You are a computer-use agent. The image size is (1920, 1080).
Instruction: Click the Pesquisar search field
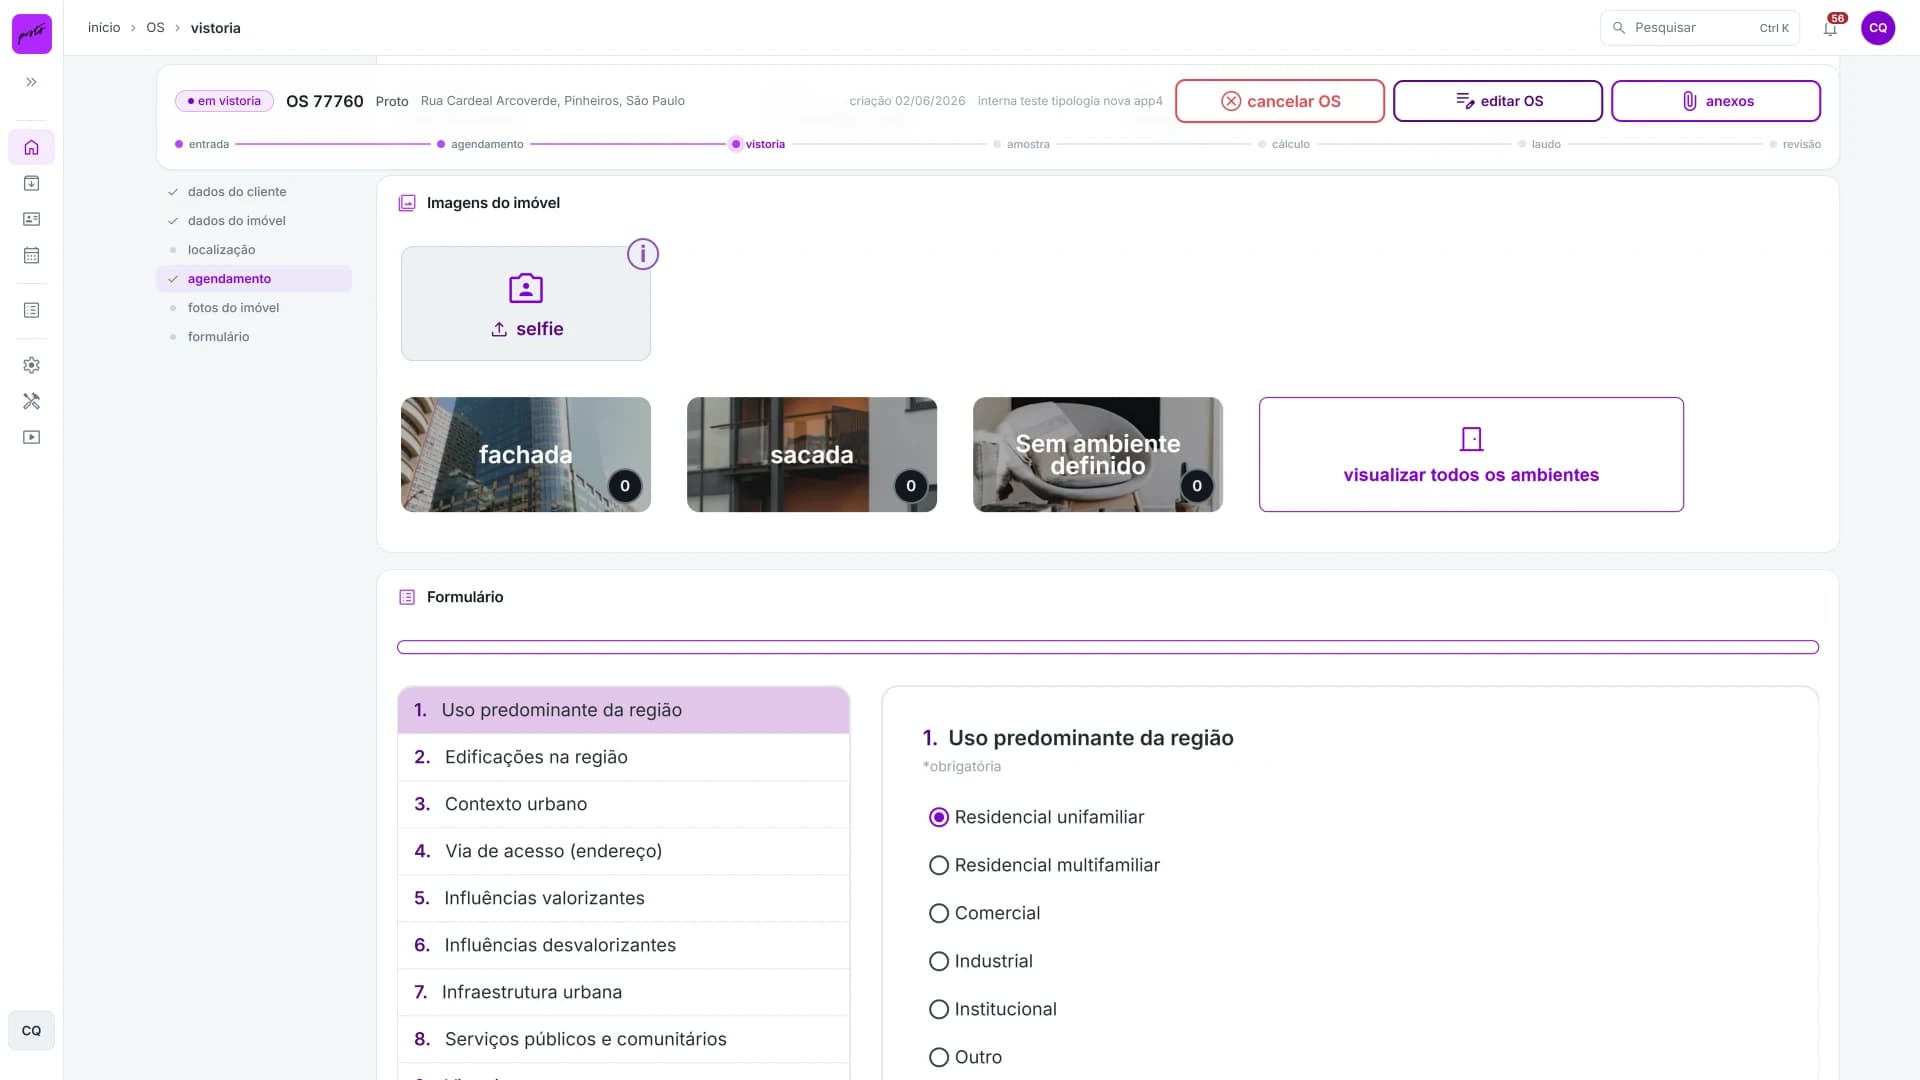point(1699,28)
